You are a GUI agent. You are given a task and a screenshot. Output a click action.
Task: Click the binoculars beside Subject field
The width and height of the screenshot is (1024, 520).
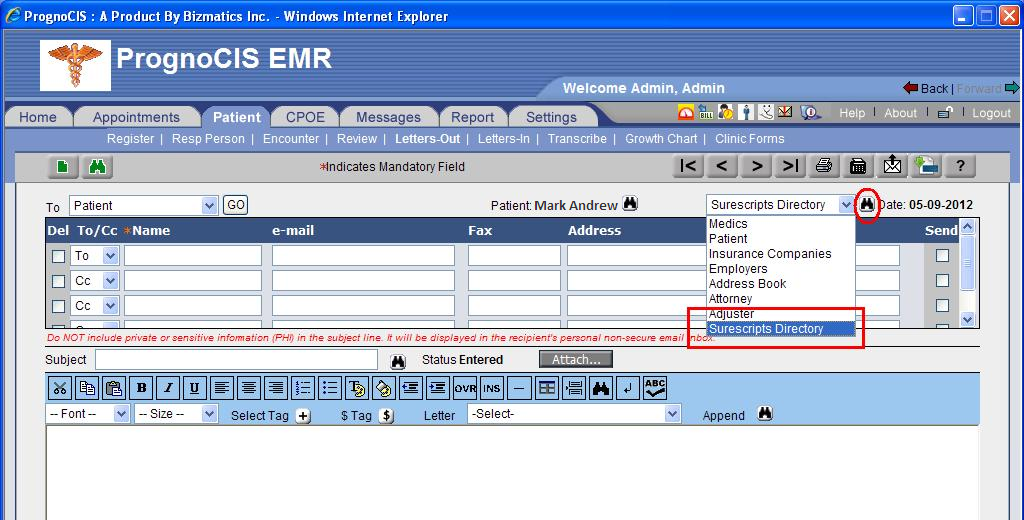point(398,361)
